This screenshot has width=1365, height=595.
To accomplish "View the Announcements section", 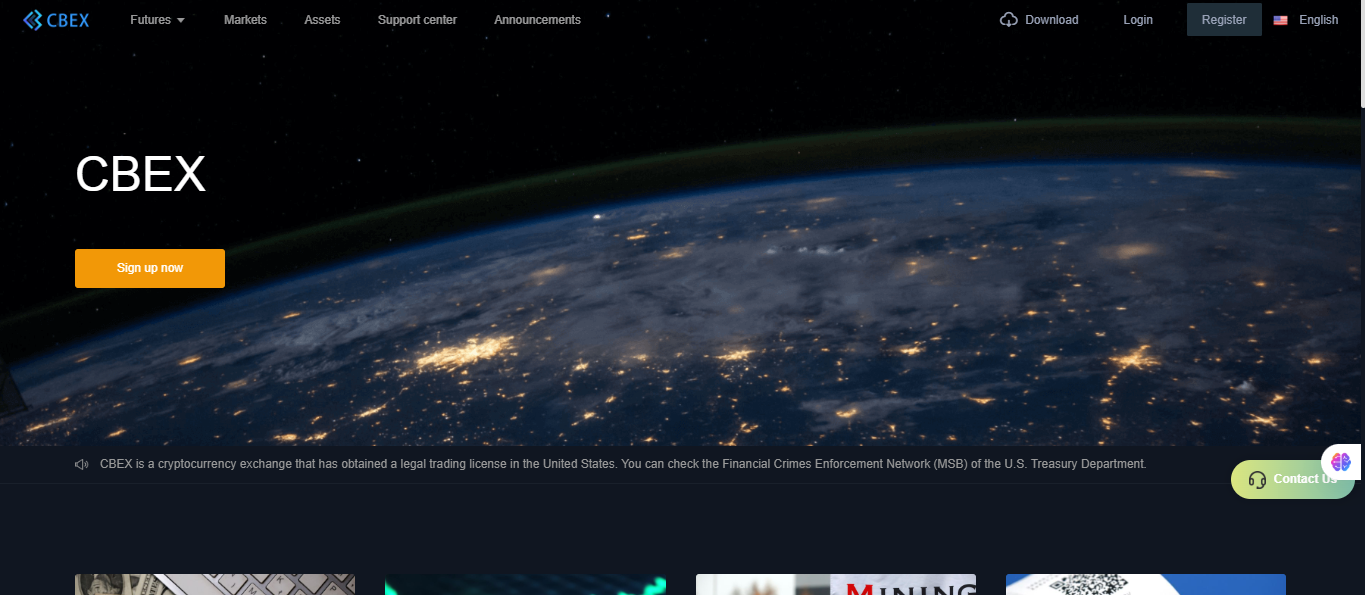I will point(537,19).
